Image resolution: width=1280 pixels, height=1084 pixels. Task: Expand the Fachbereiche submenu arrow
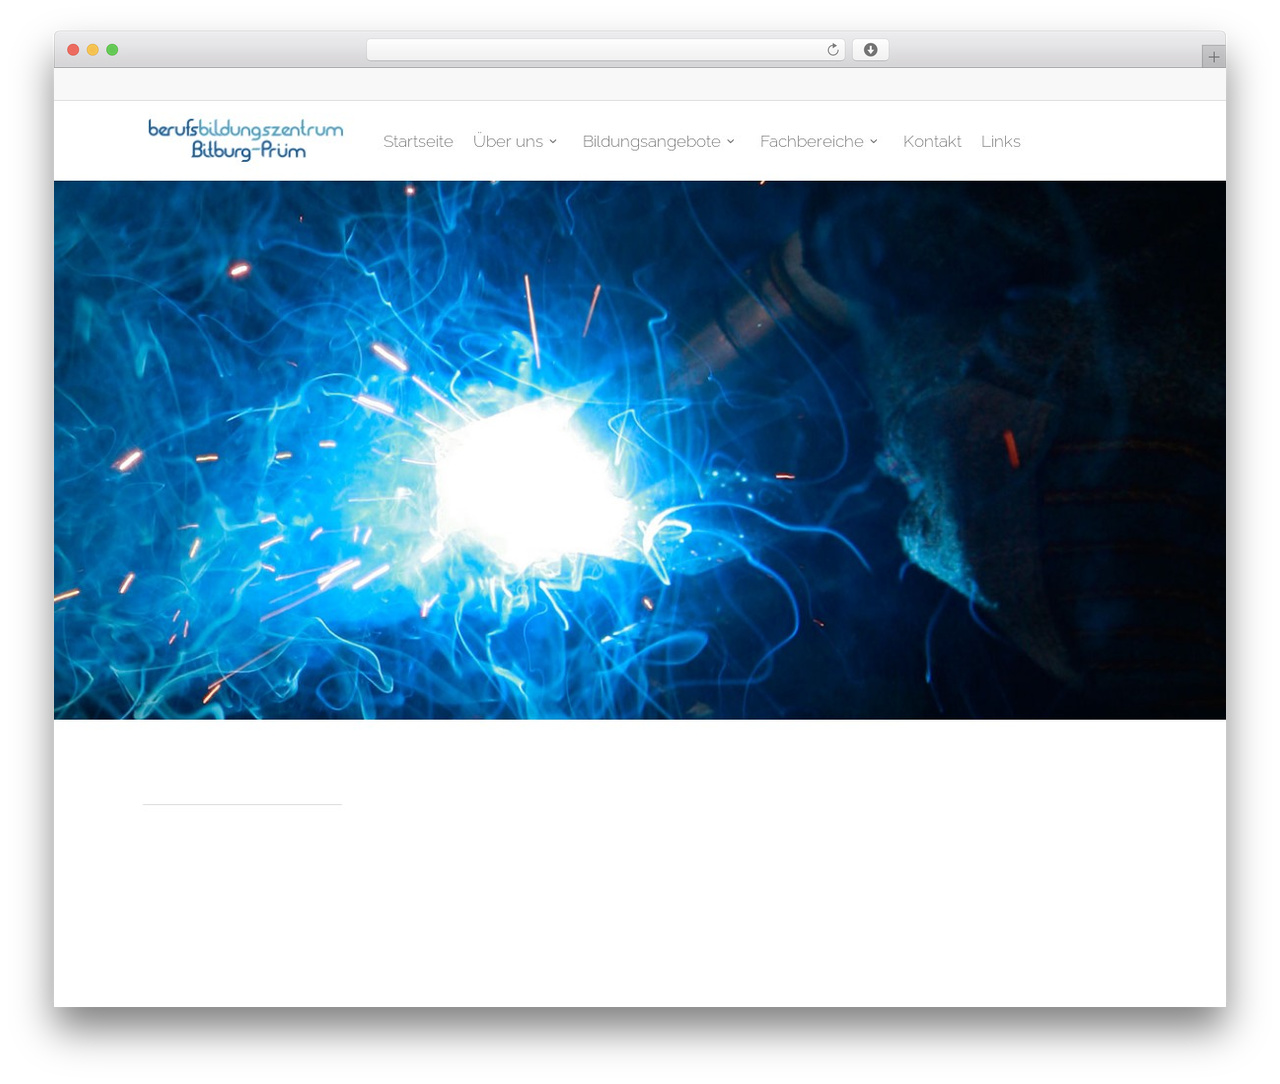(874, 142)
